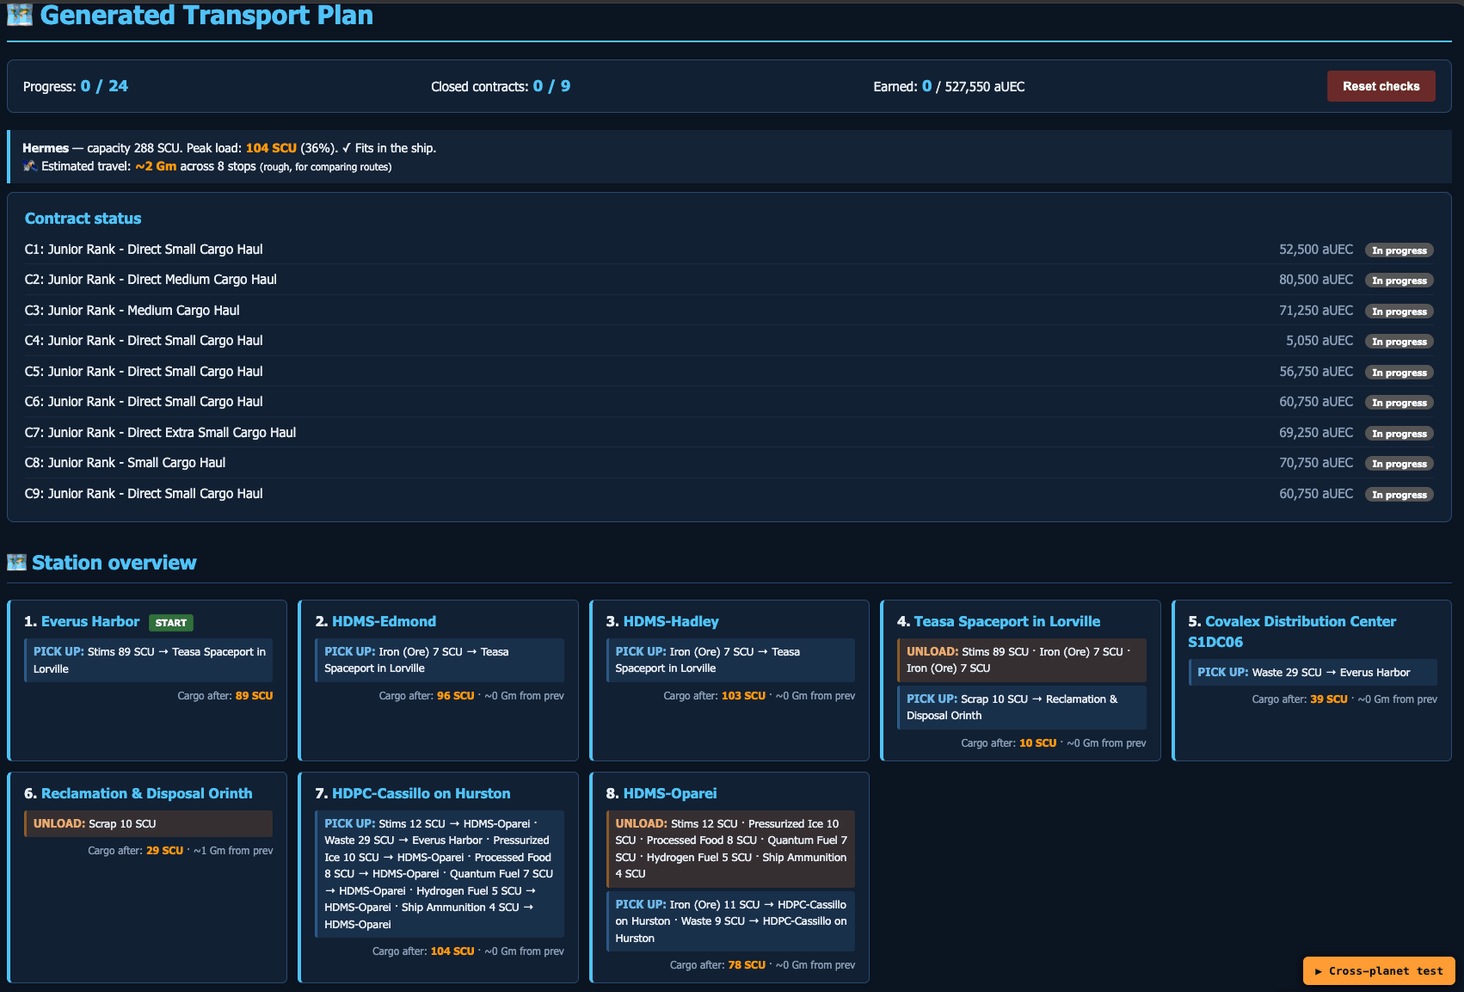Open Covalex Distribution Center S1DC06 link
1464x992 pixels.
(x=1291, y=632)
